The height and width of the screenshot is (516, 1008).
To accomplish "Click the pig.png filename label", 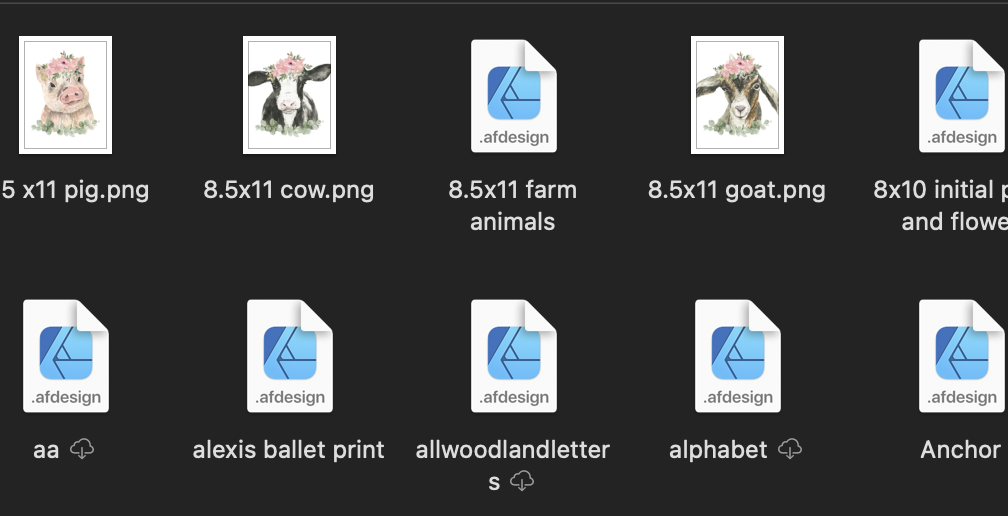I will (x=75, y=190).
